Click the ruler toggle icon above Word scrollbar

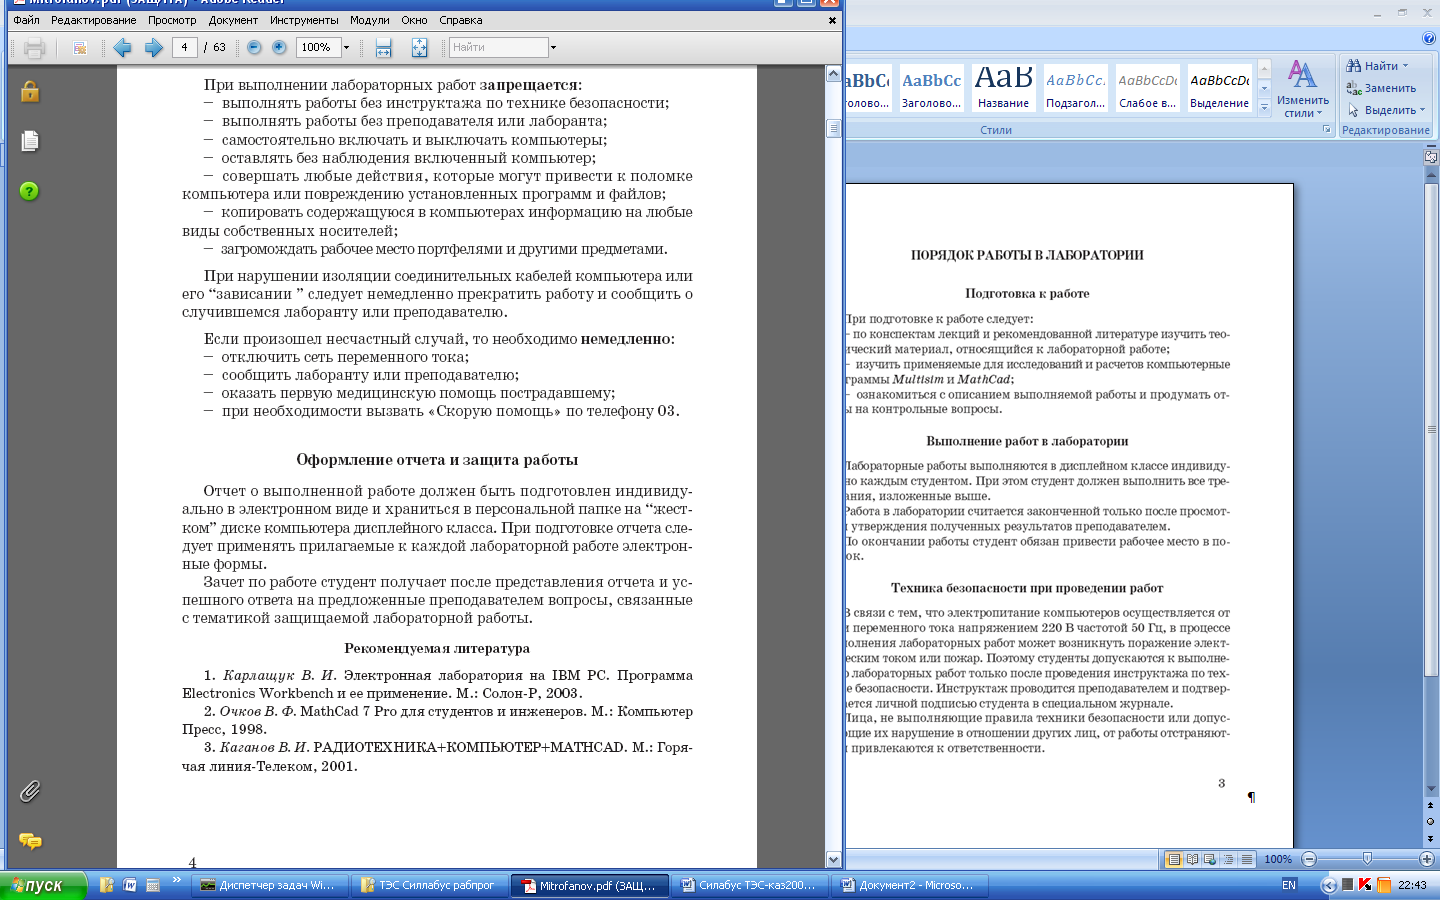tap(1430, 156)
